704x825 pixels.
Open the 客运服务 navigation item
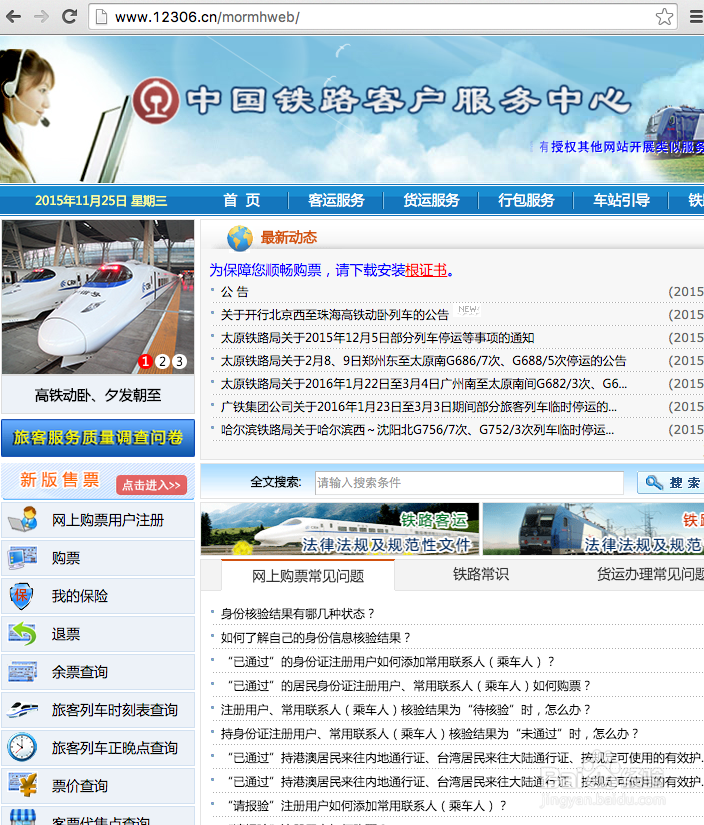(x=336, y=200)
